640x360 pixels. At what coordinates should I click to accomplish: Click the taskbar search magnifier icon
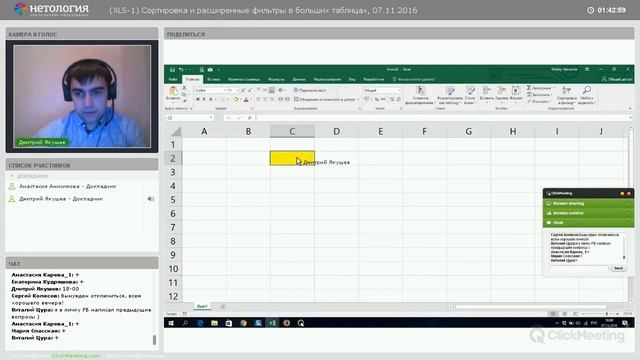click(185, 323)
